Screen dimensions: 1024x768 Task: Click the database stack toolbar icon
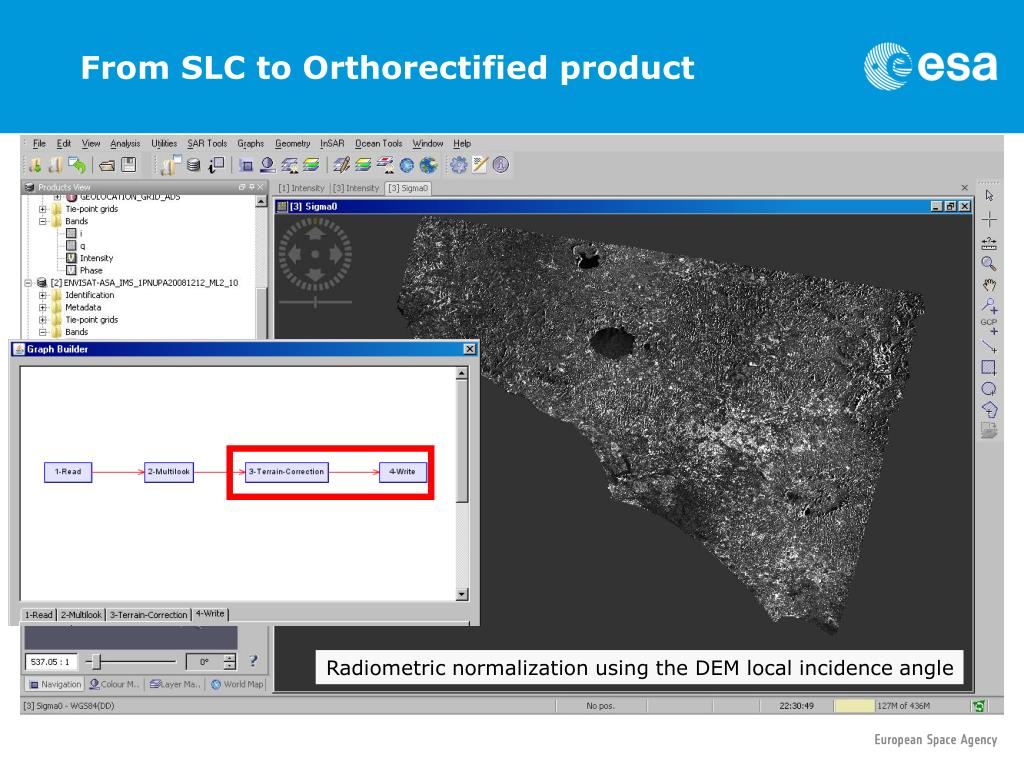point(193,165)
